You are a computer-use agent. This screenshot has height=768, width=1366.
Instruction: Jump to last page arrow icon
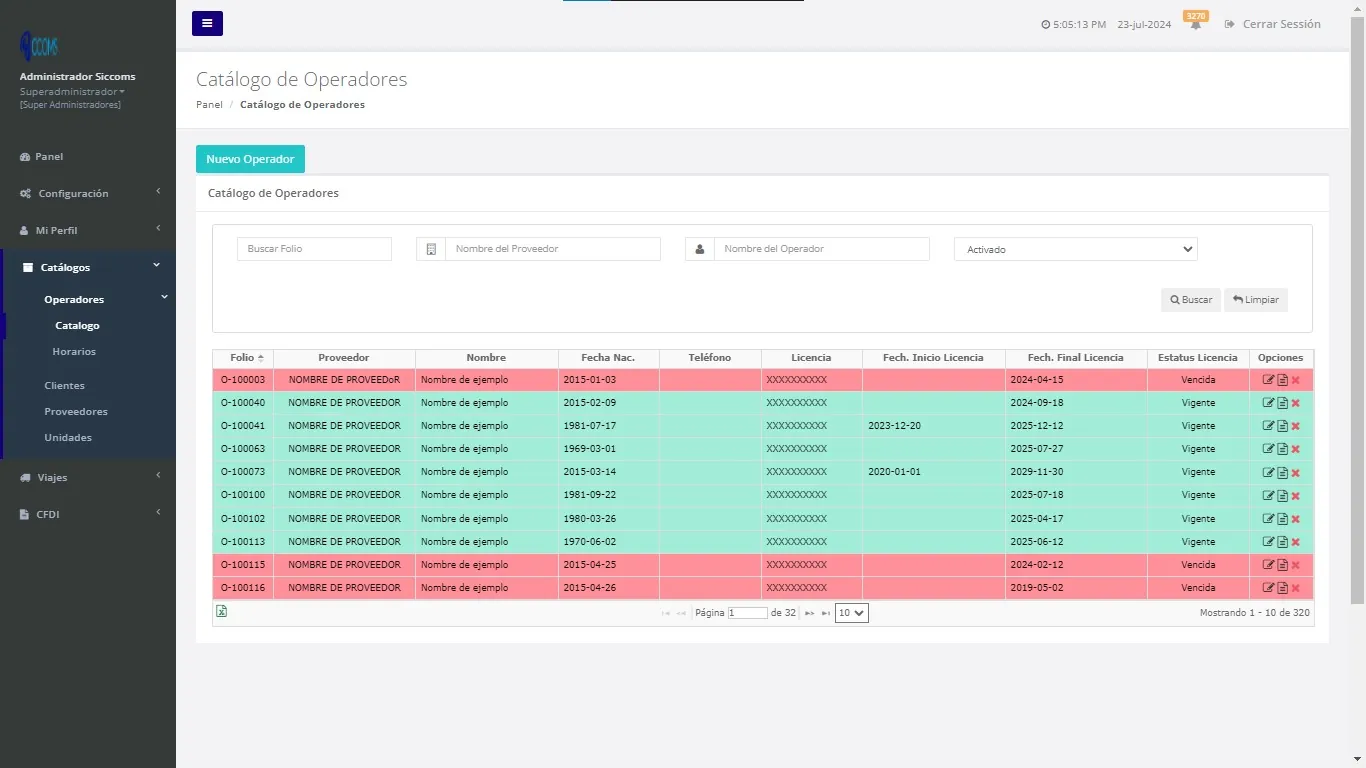point(825,613)
